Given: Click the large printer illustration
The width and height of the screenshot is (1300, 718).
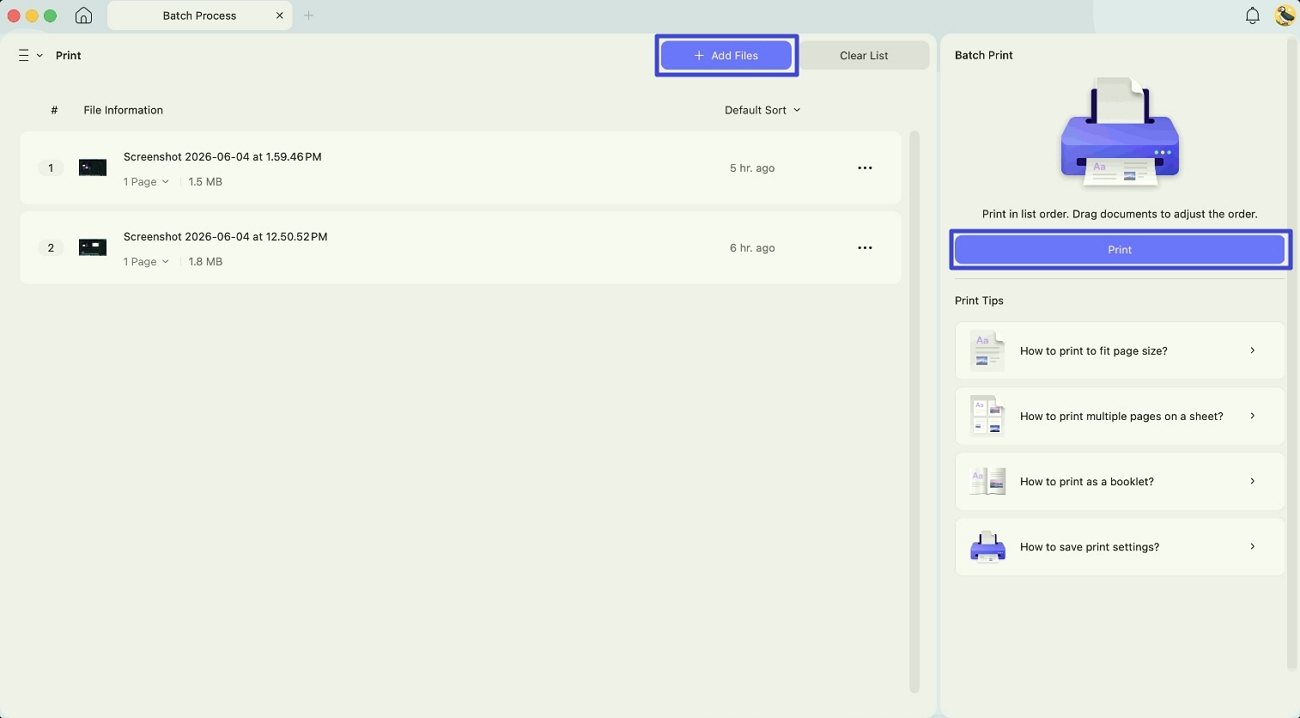Looking at the screenshot, I should (x=1120, y=131).
